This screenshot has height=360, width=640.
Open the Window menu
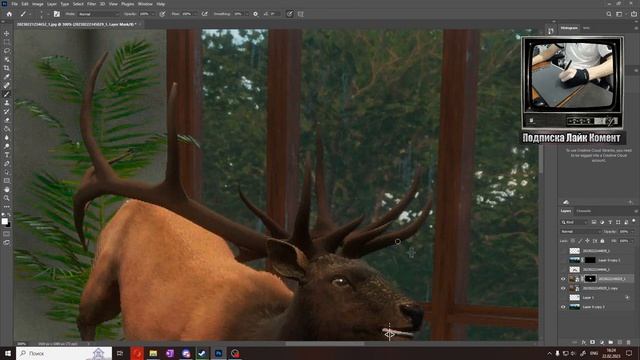(145, 4)
